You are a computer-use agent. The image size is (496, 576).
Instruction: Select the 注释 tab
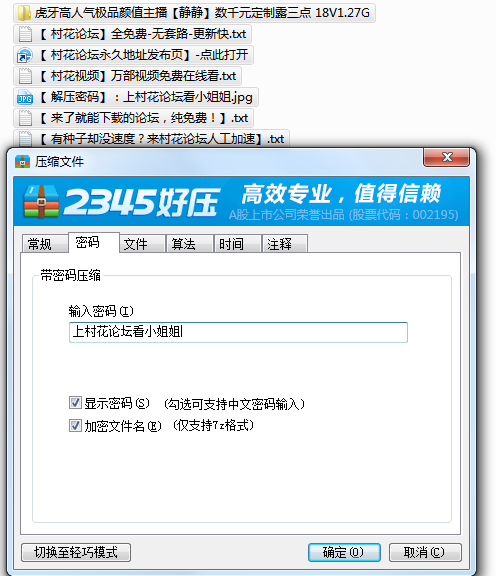[285, 243]
